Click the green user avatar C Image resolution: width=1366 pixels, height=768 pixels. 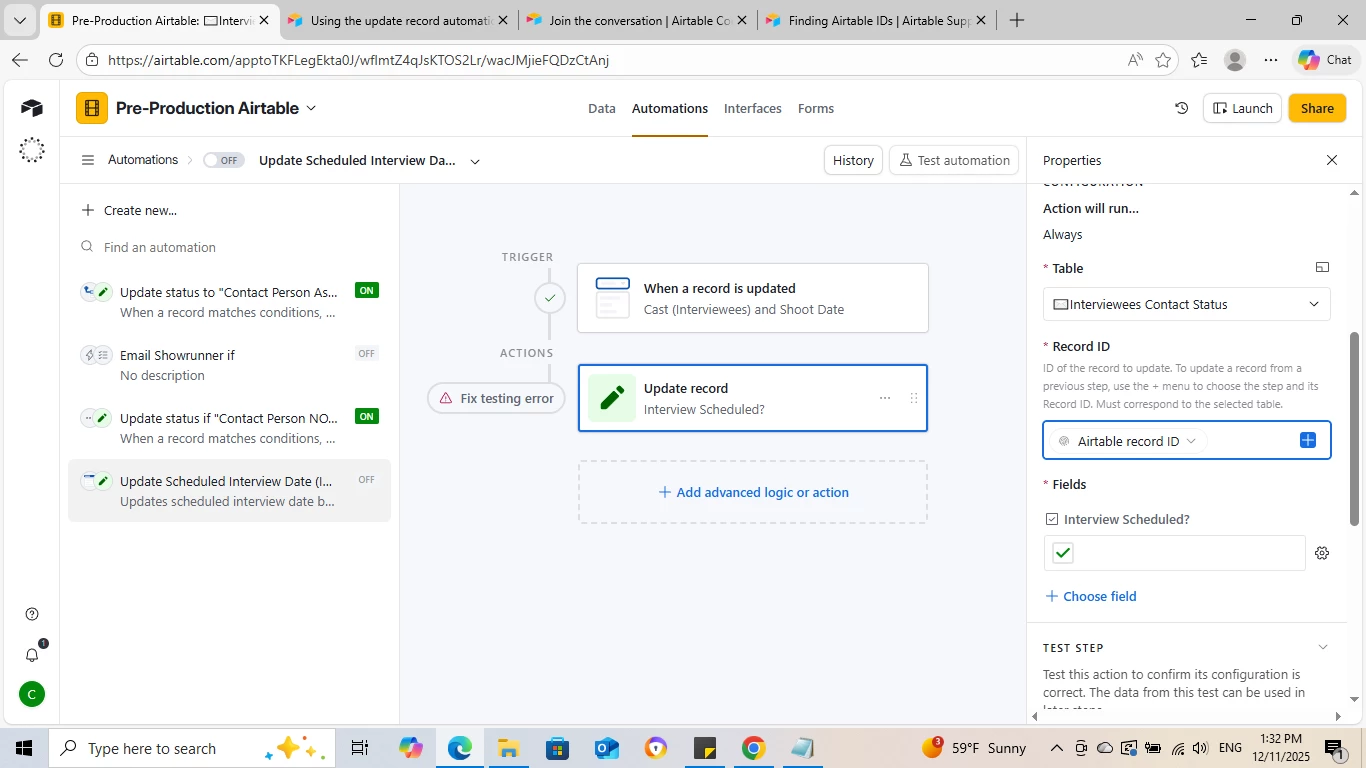(x=32, y=694)
